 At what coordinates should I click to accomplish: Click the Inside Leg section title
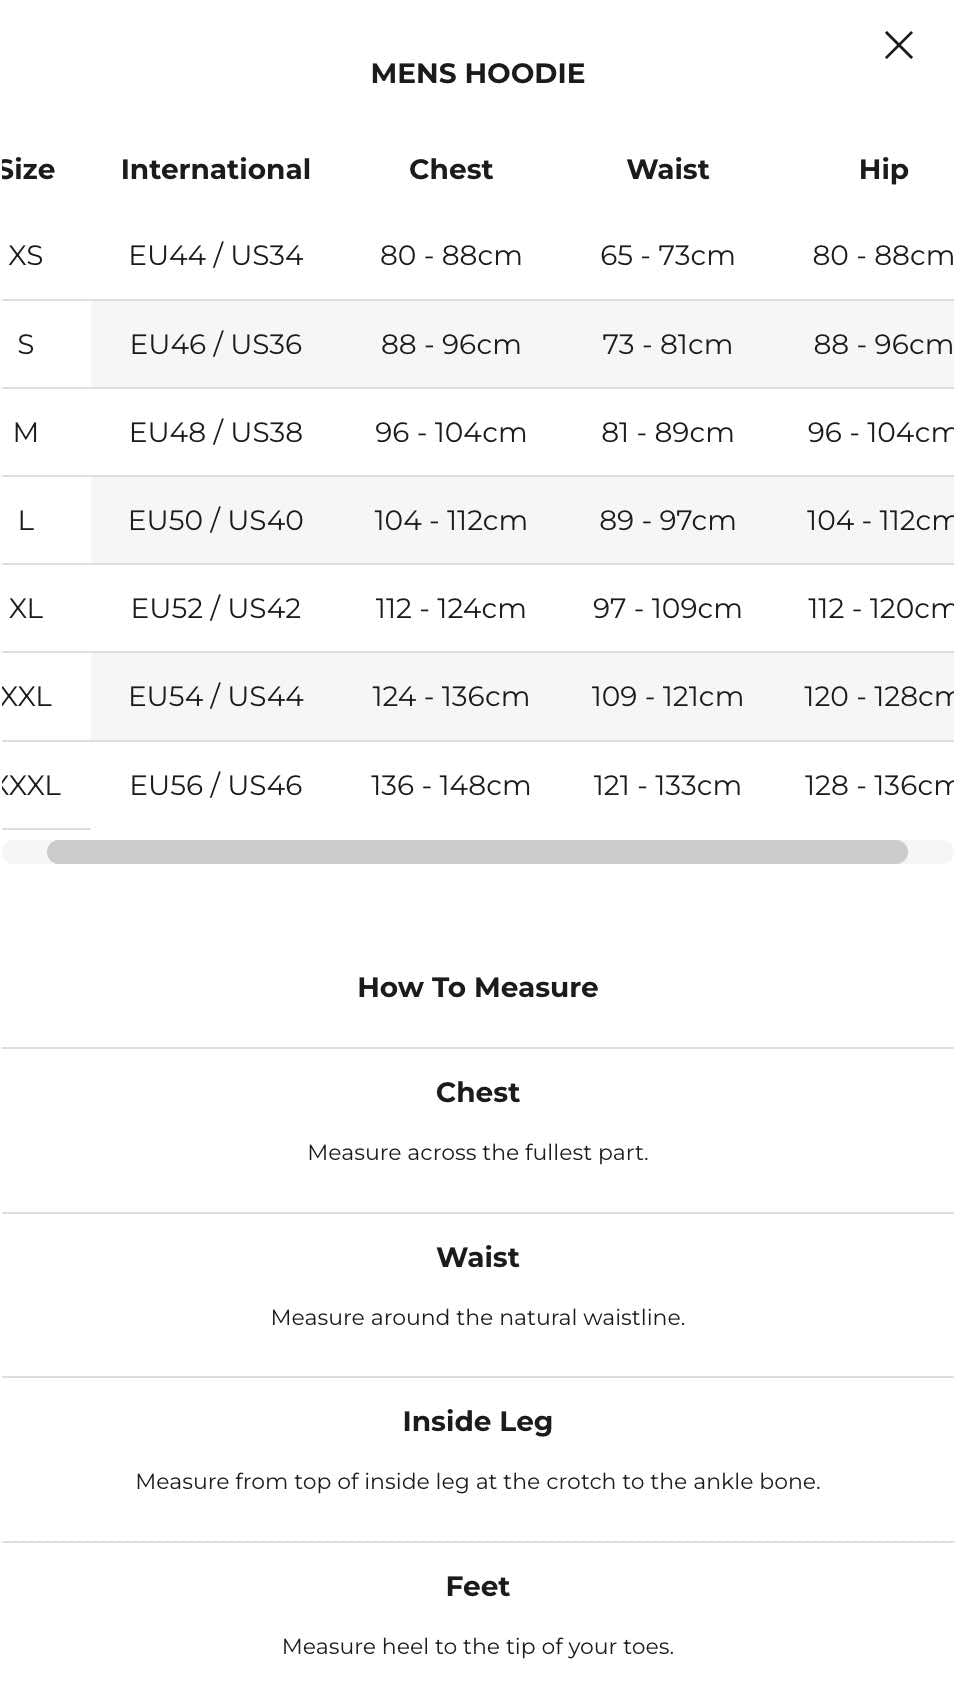477,1421
